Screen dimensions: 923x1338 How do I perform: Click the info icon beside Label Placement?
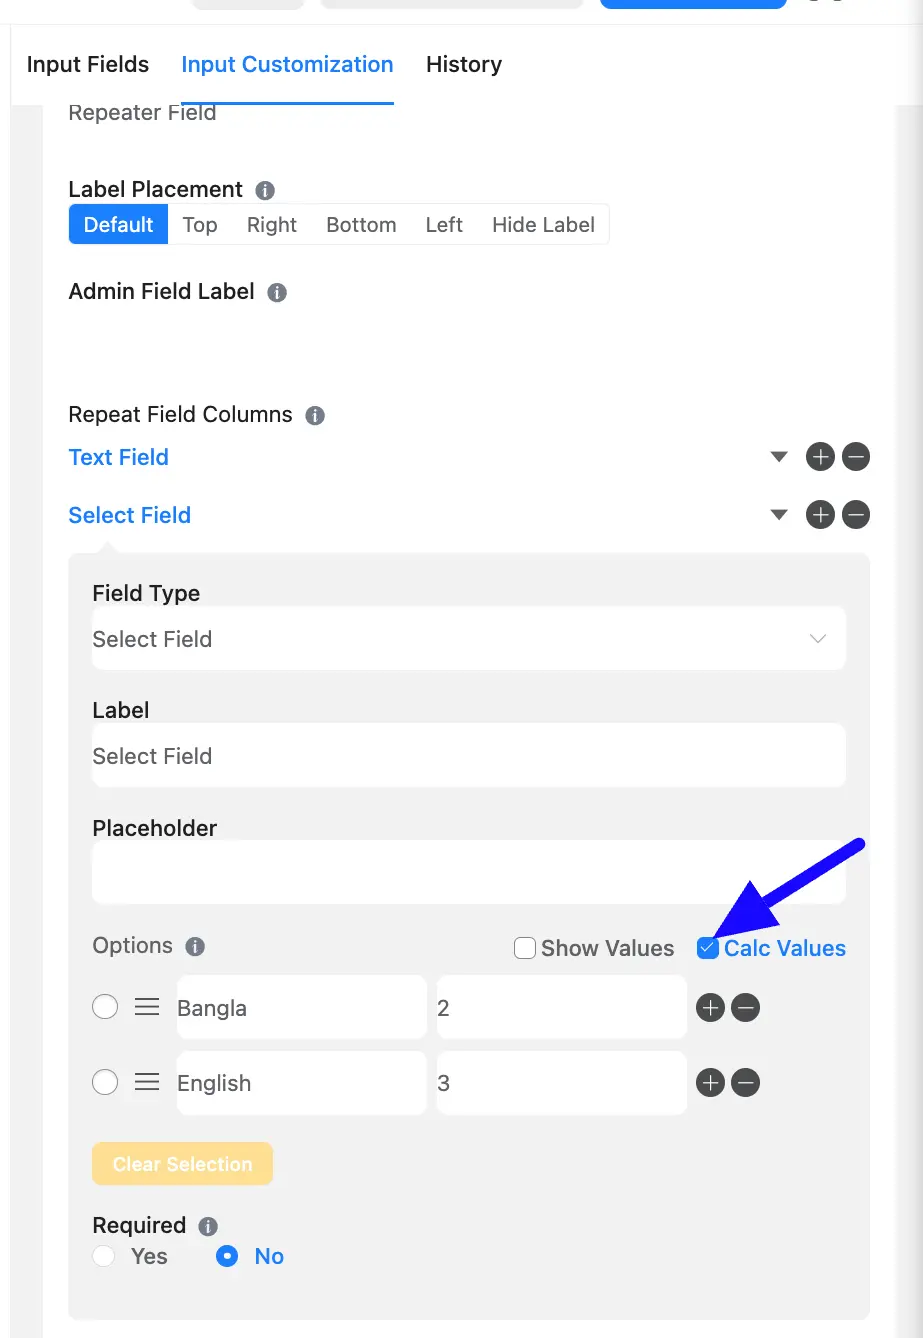tap(265, 190)
